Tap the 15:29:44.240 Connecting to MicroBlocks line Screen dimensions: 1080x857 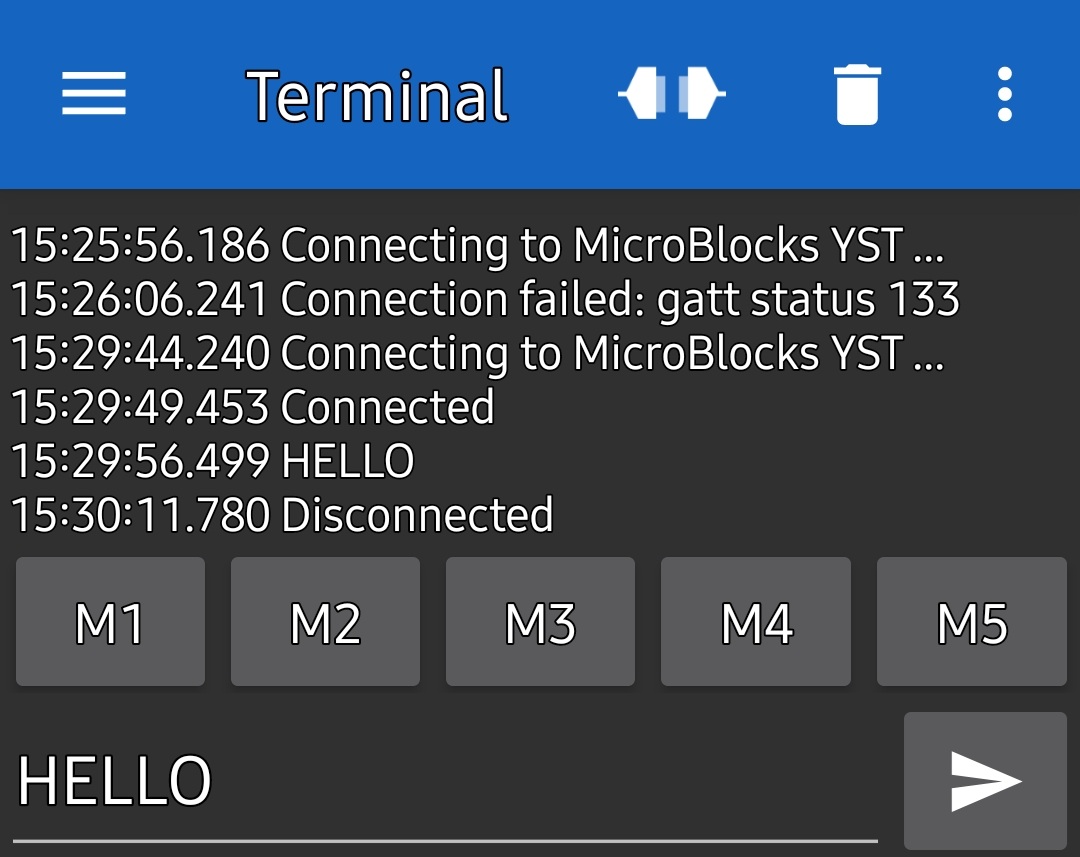tap(477, 353)
